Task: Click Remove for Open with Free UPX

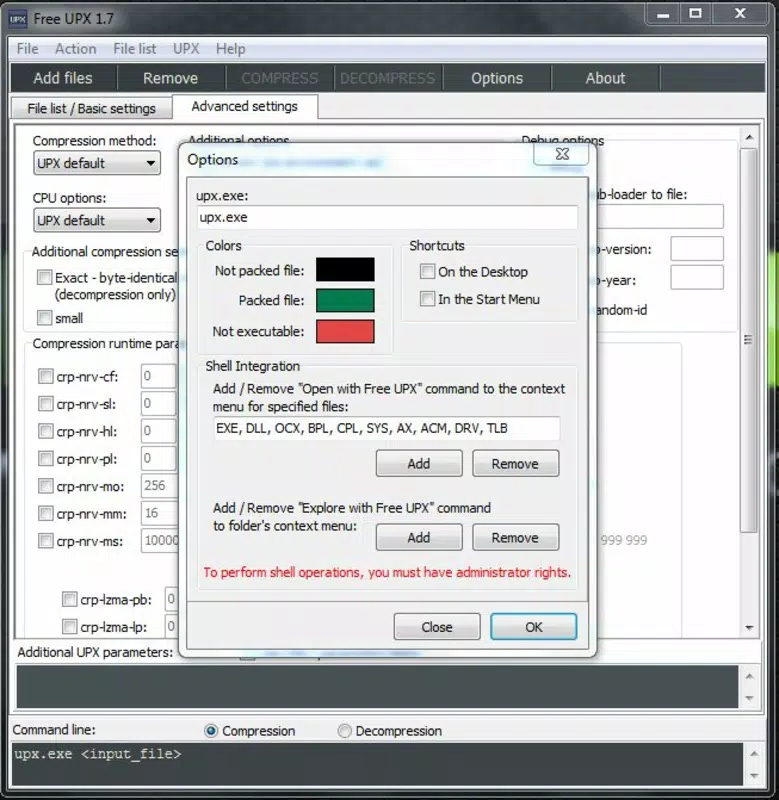Action: (515, 464)
